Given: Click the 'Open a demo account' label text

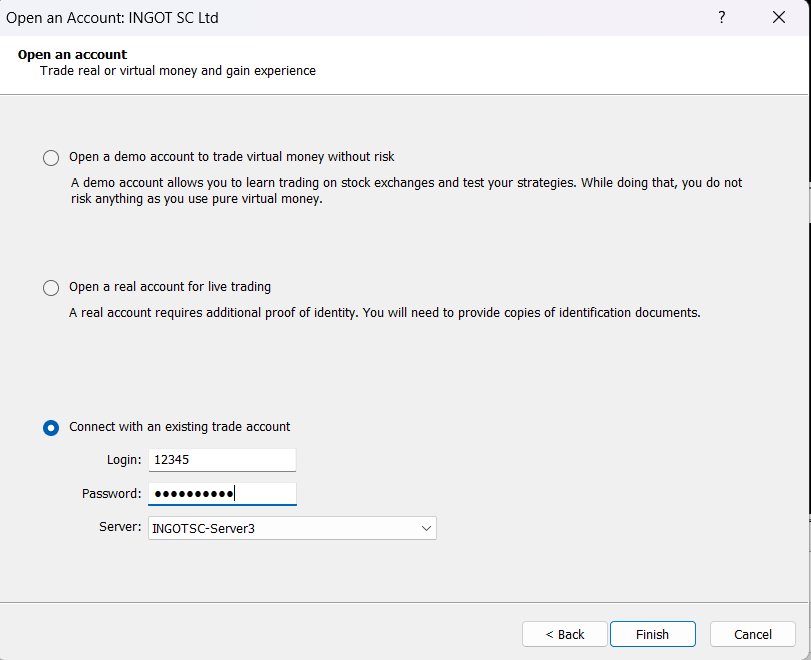Looking at the screenshot, I should pos(232,157).
